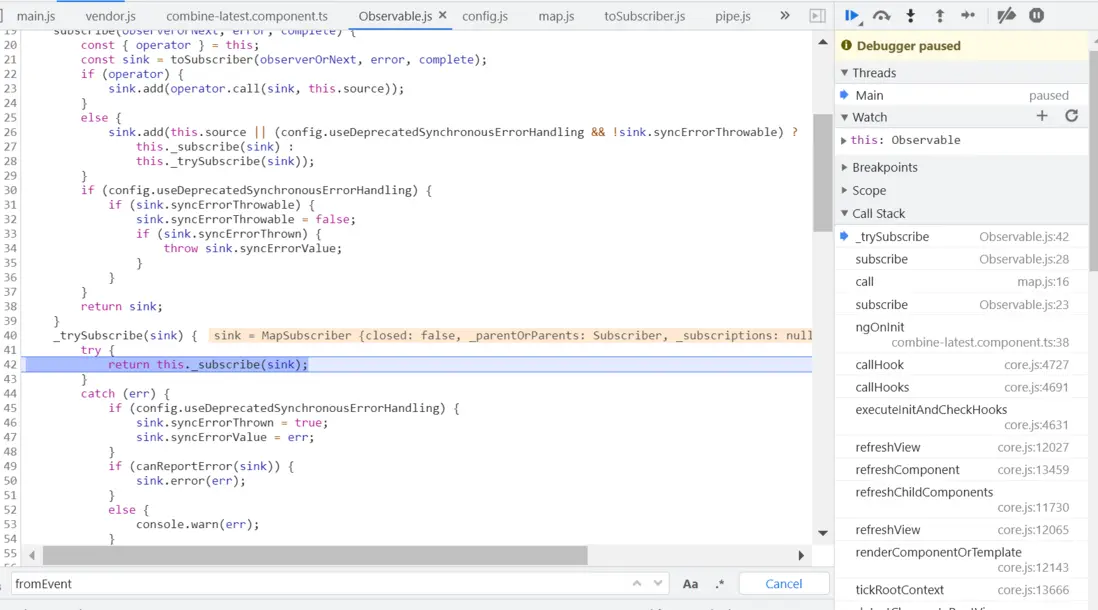1098x610 pixels.
Task: Step over next function call
Action: pos(881,15)
